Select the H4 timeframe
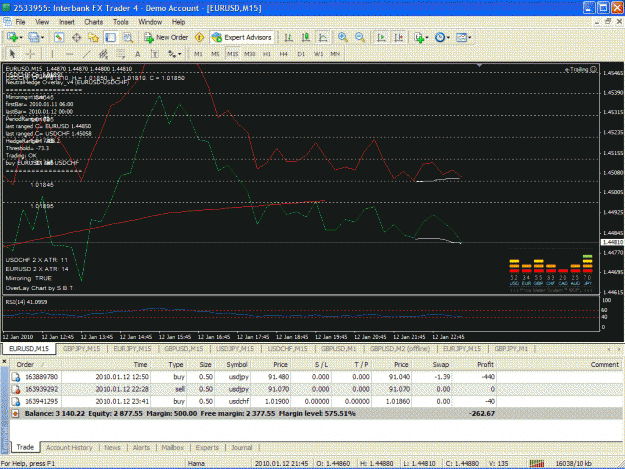The width and height of the screenshot is (625, 469). 283,54
